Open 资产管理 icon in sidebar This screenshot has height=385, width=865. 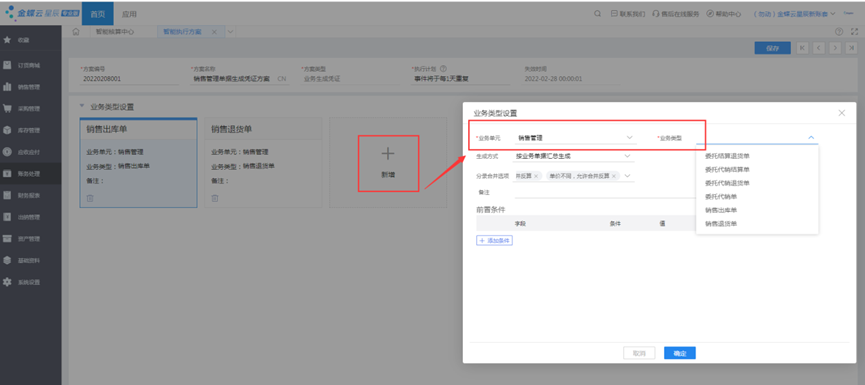(x=8, y=239)
